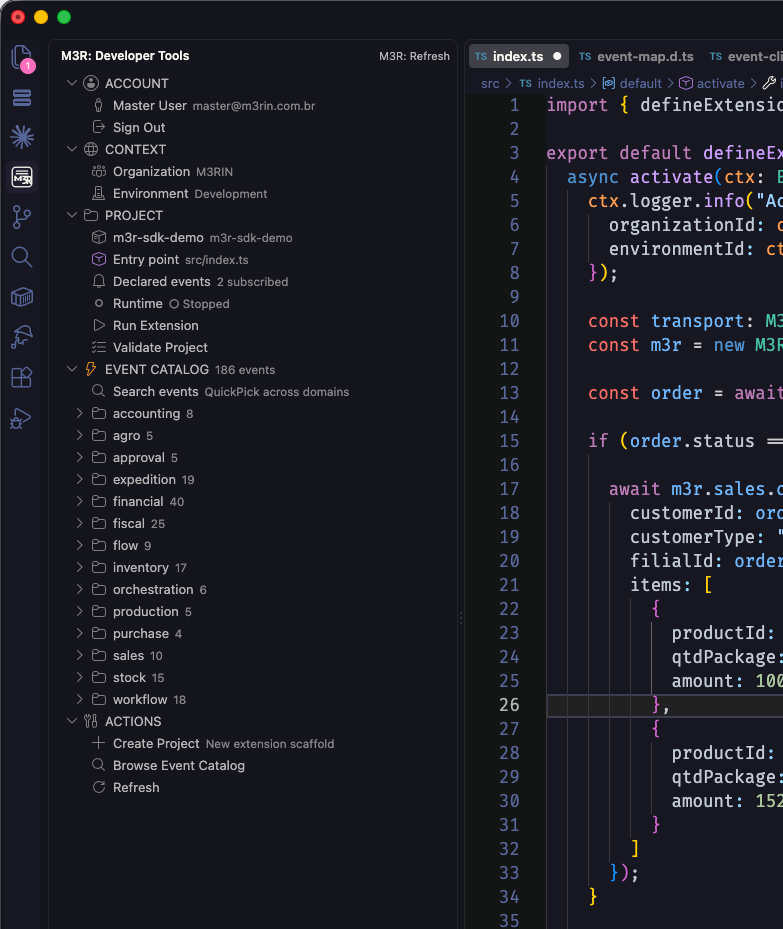Open the Extensions blocks icon
Screen dimensions: 783x929
coord(22,377)
